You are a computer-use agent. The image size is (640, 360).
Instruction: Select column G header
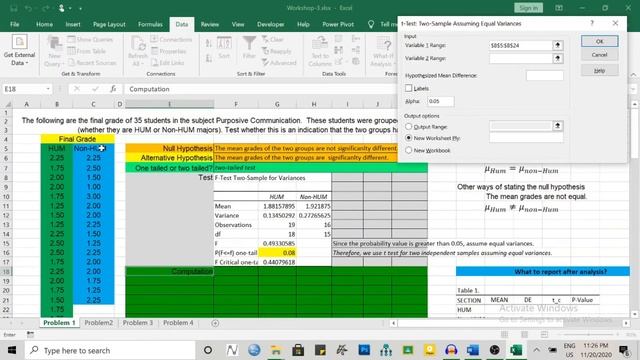click(x=277, y=104)
